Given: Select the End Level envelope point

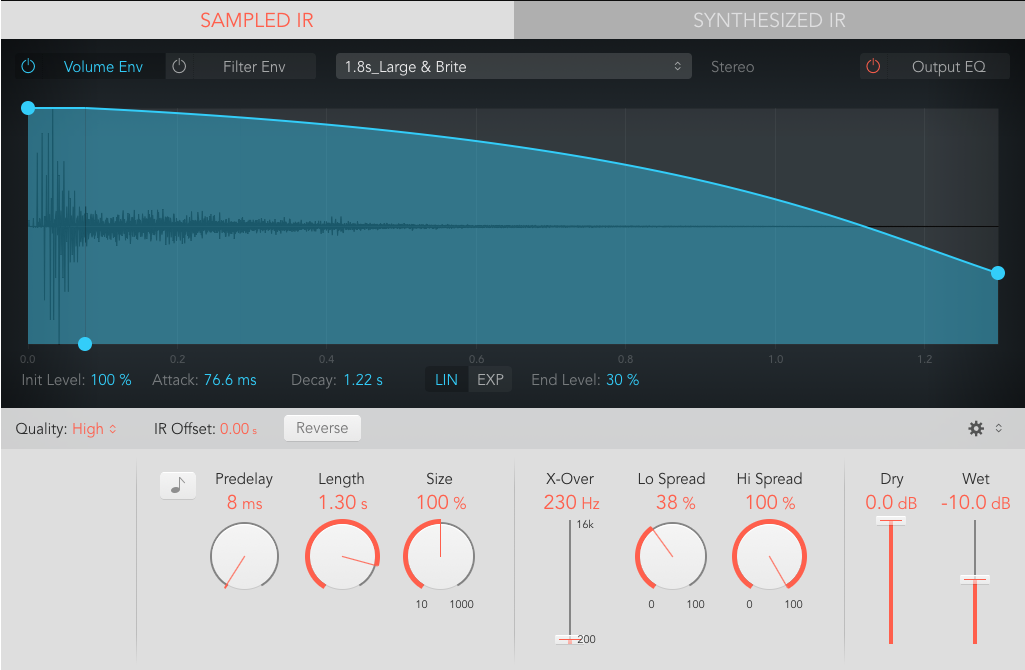Looking at the screenshot, I should (x=998, y=273).
